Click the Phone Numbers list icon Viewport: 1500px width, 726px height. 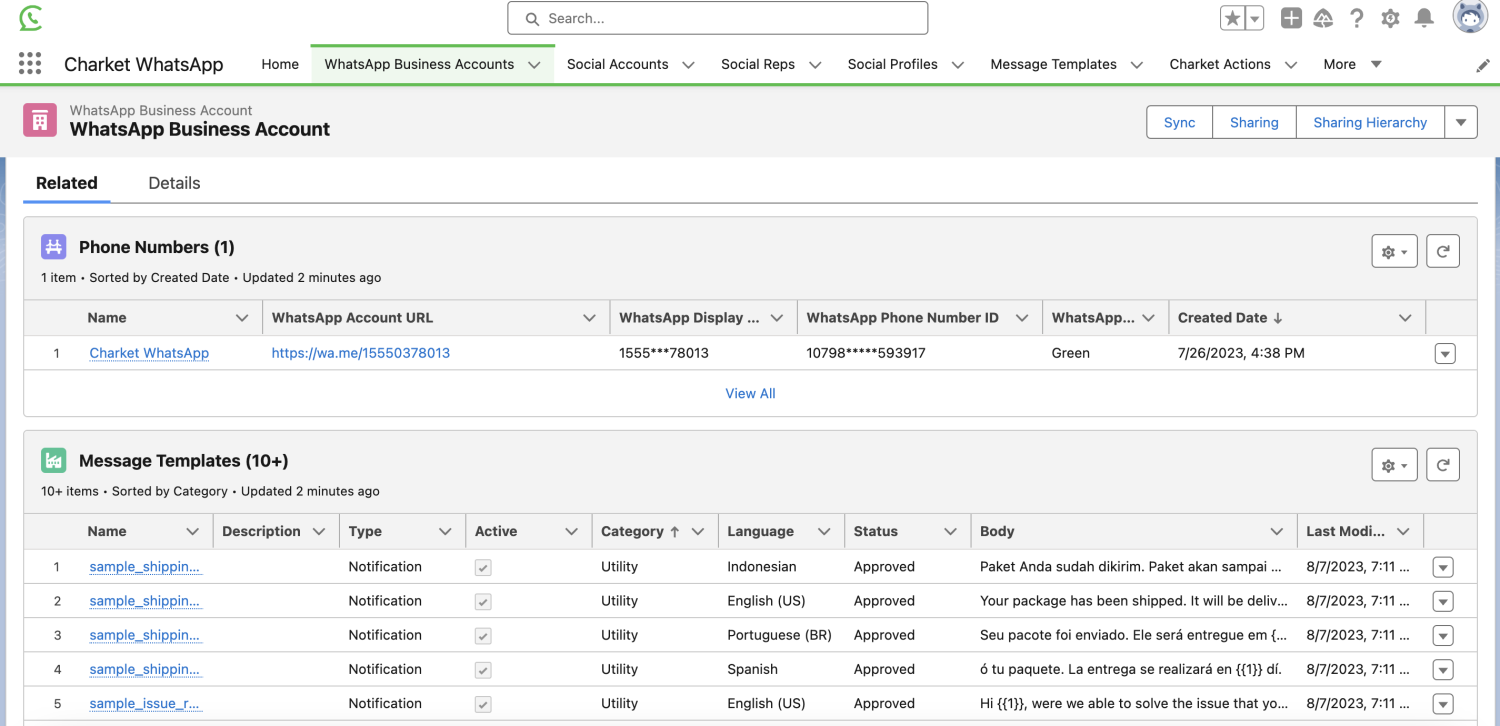point(54,247)
